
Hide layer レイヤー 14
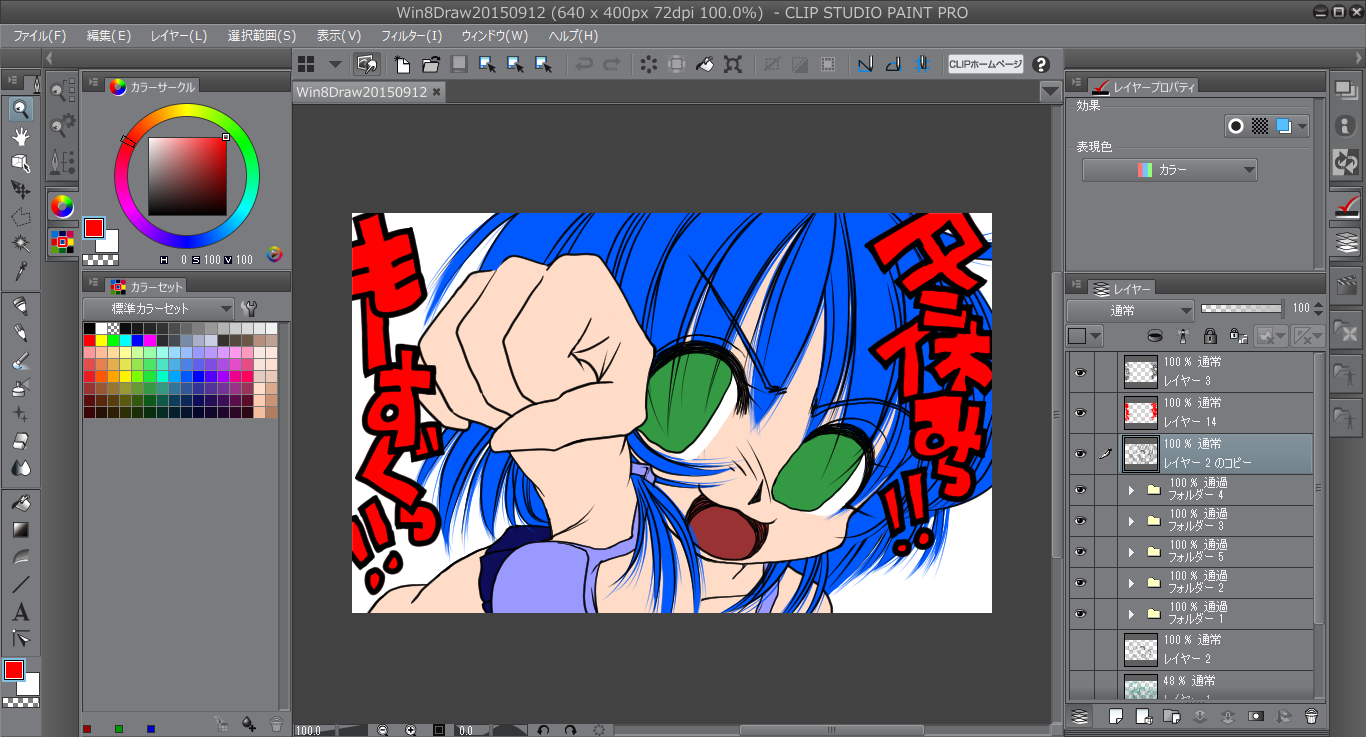tap(1080, 413)
